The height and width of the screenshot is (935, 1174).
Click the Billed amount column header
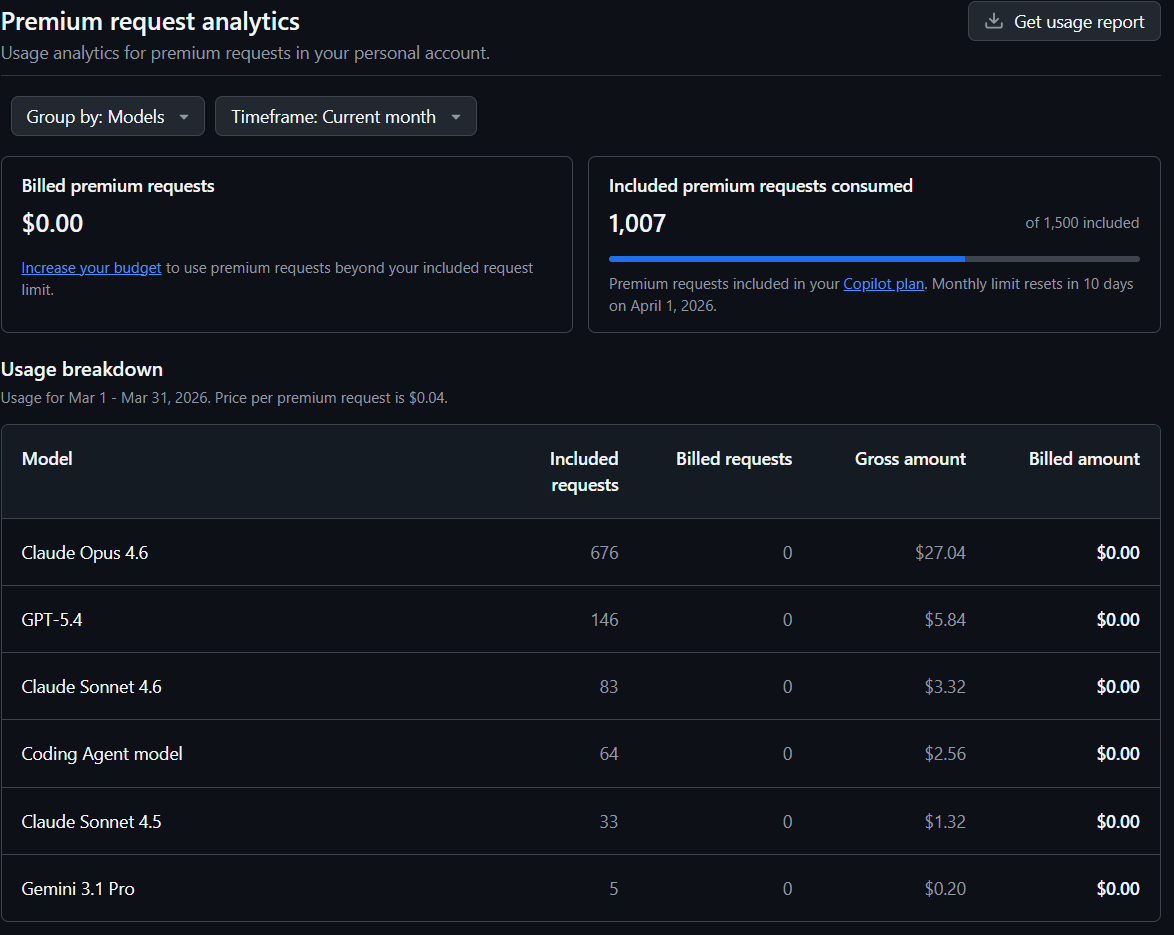pos(1084,459)
